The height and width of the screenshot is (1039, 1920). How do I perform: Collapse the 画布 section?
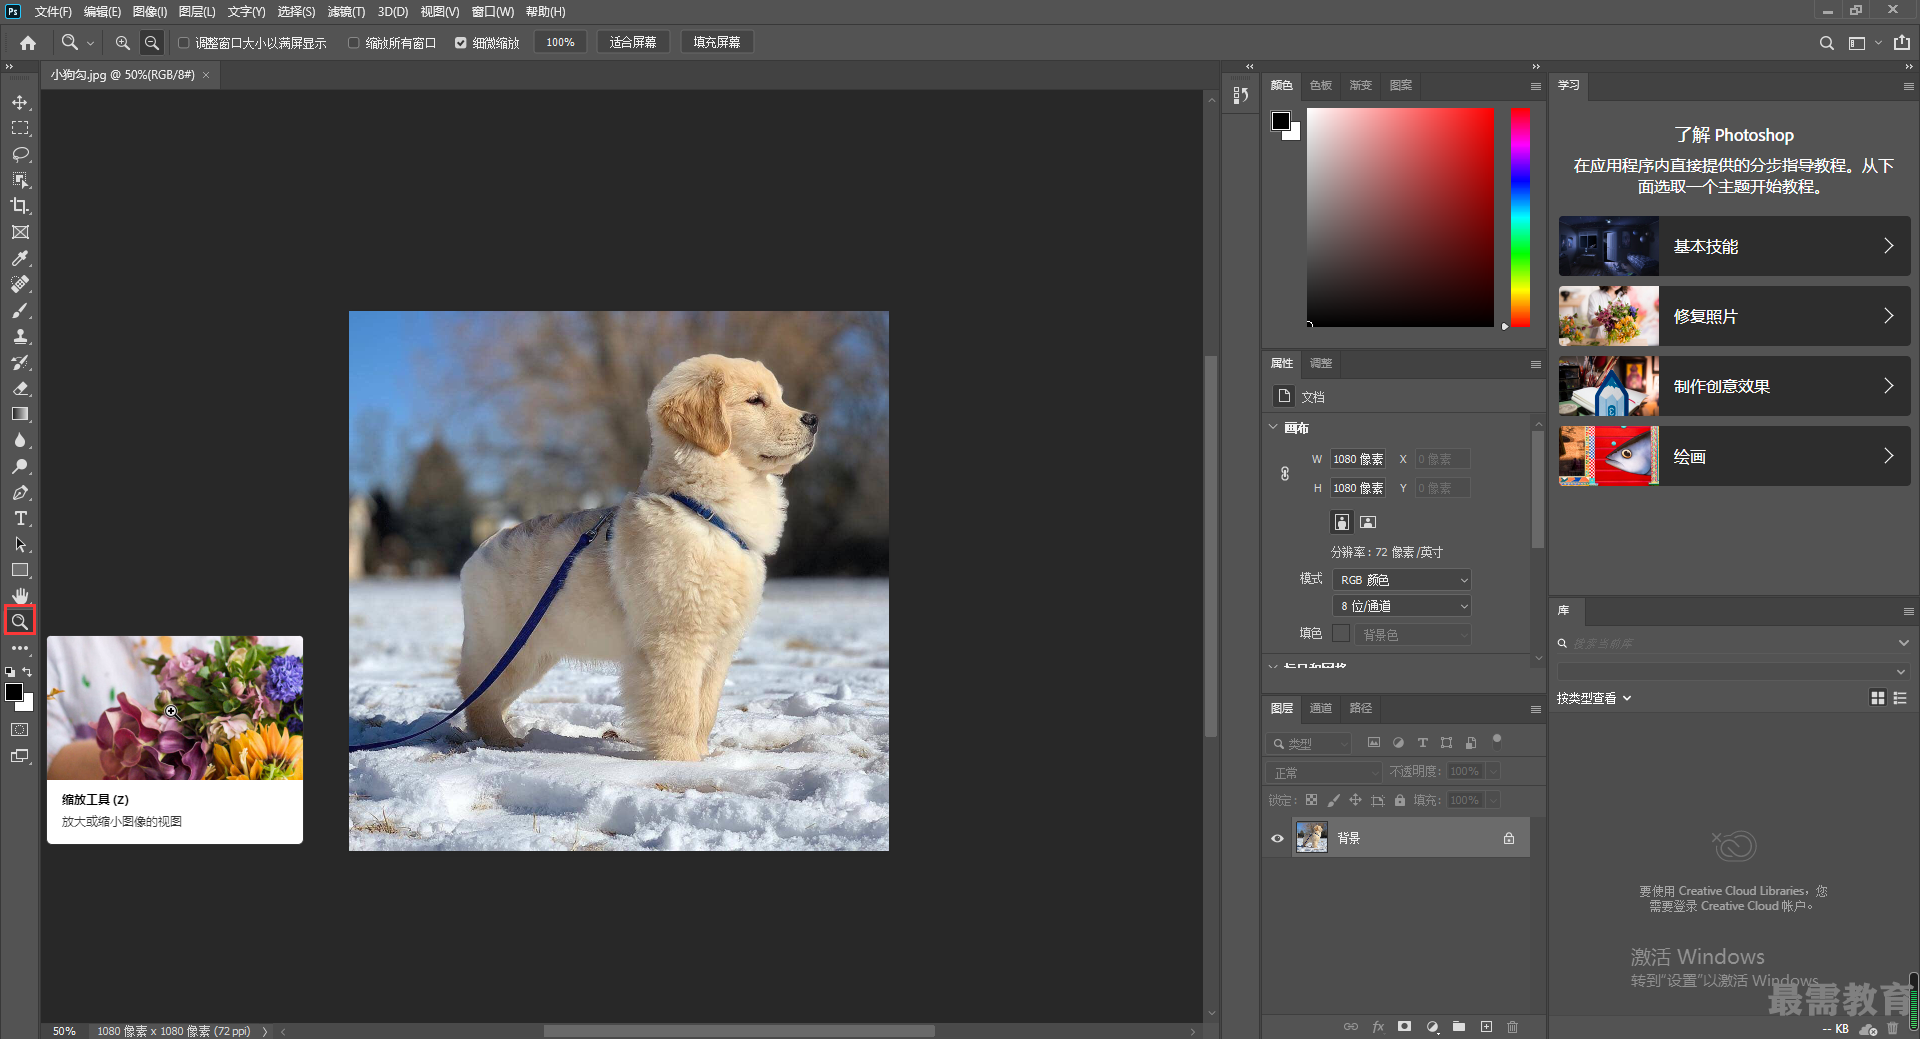tap(1273, 427)
